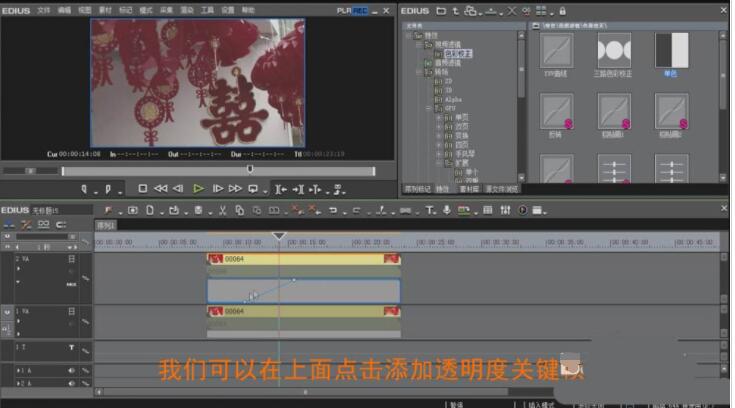This screenshot has height=408, width=735.
Task: Click the New Sequence page icon
Action: 150,210
